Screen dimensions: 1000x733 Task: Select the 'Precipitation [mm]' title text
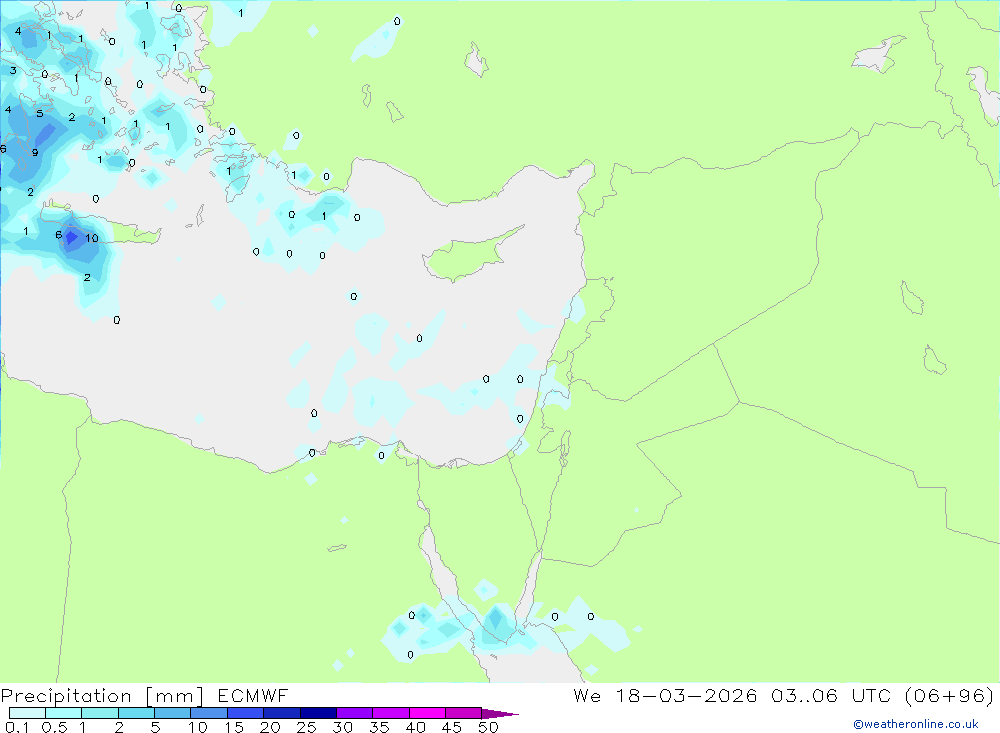tap(102, 696)
